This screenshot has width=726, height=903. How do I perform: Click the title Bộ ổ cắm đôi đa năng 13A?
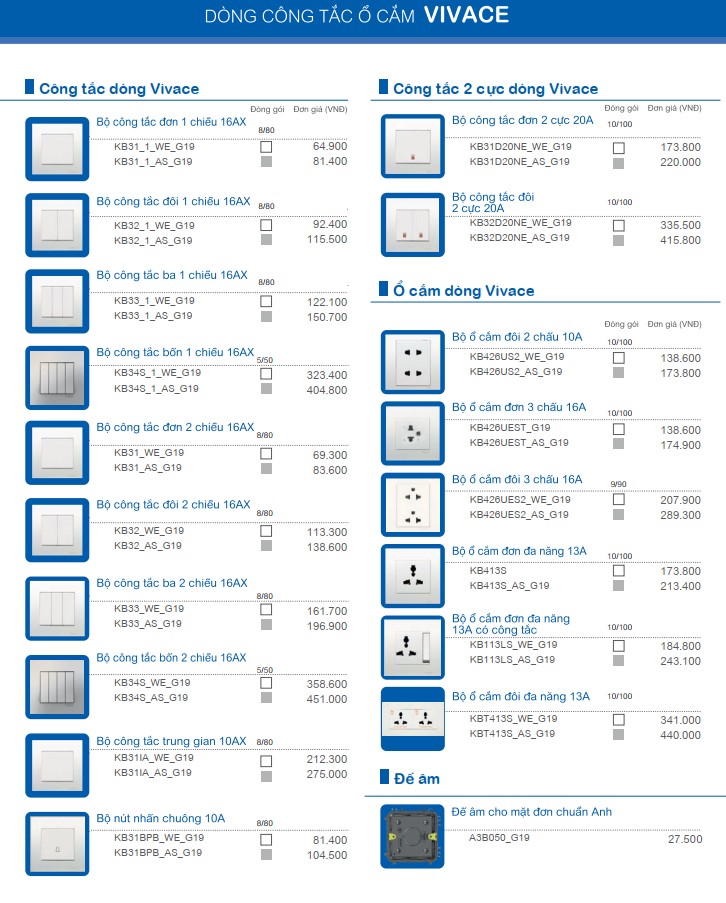(x=520, y=696)
